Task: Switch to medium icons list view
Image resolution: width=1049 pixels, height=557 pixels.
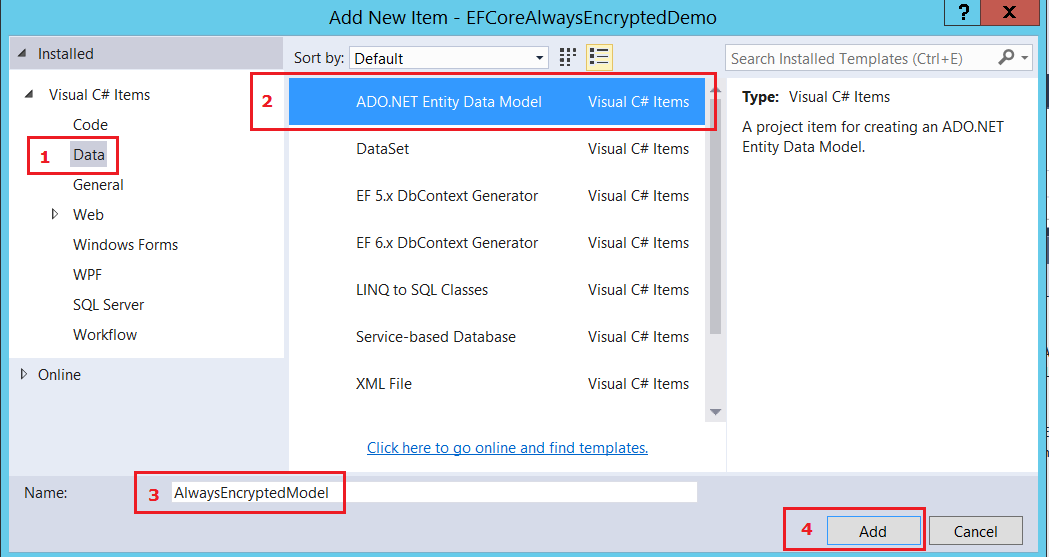Action: click(x=599, y=58)
